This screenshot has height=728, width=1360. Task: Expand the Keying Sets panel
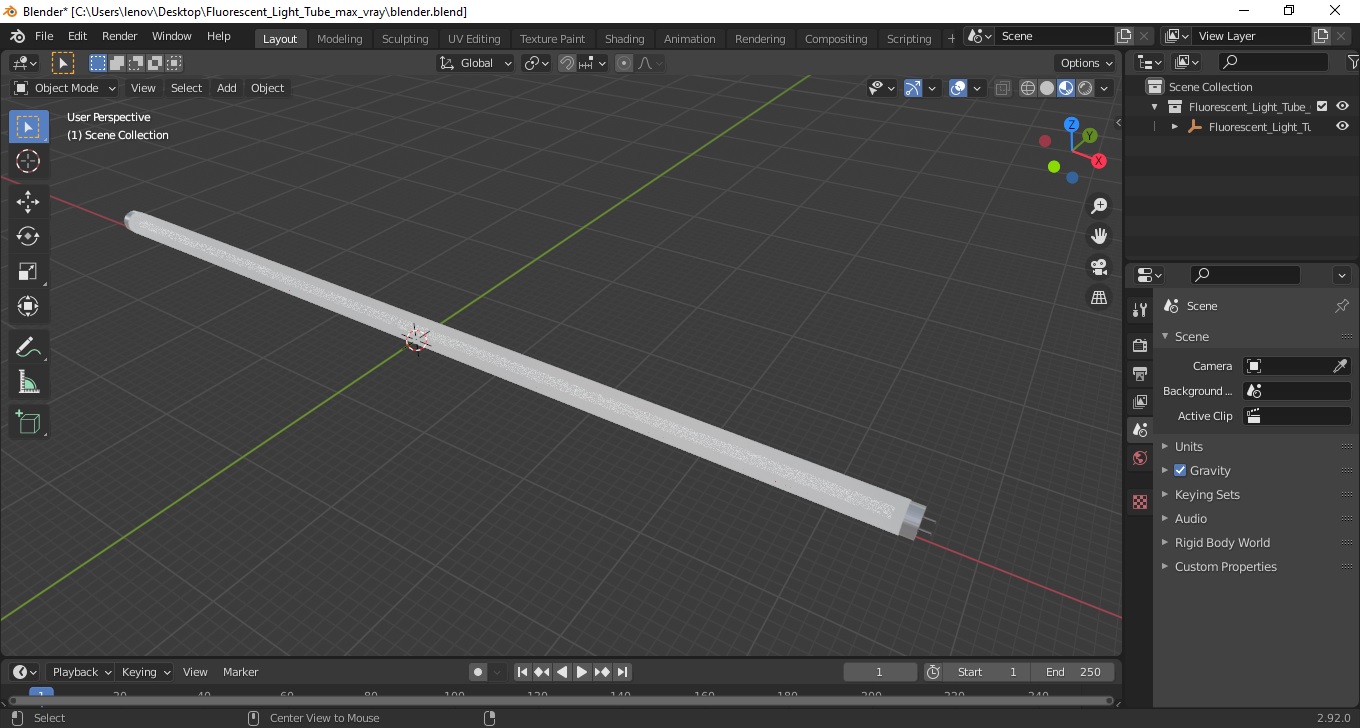[x=1207, y=494]
